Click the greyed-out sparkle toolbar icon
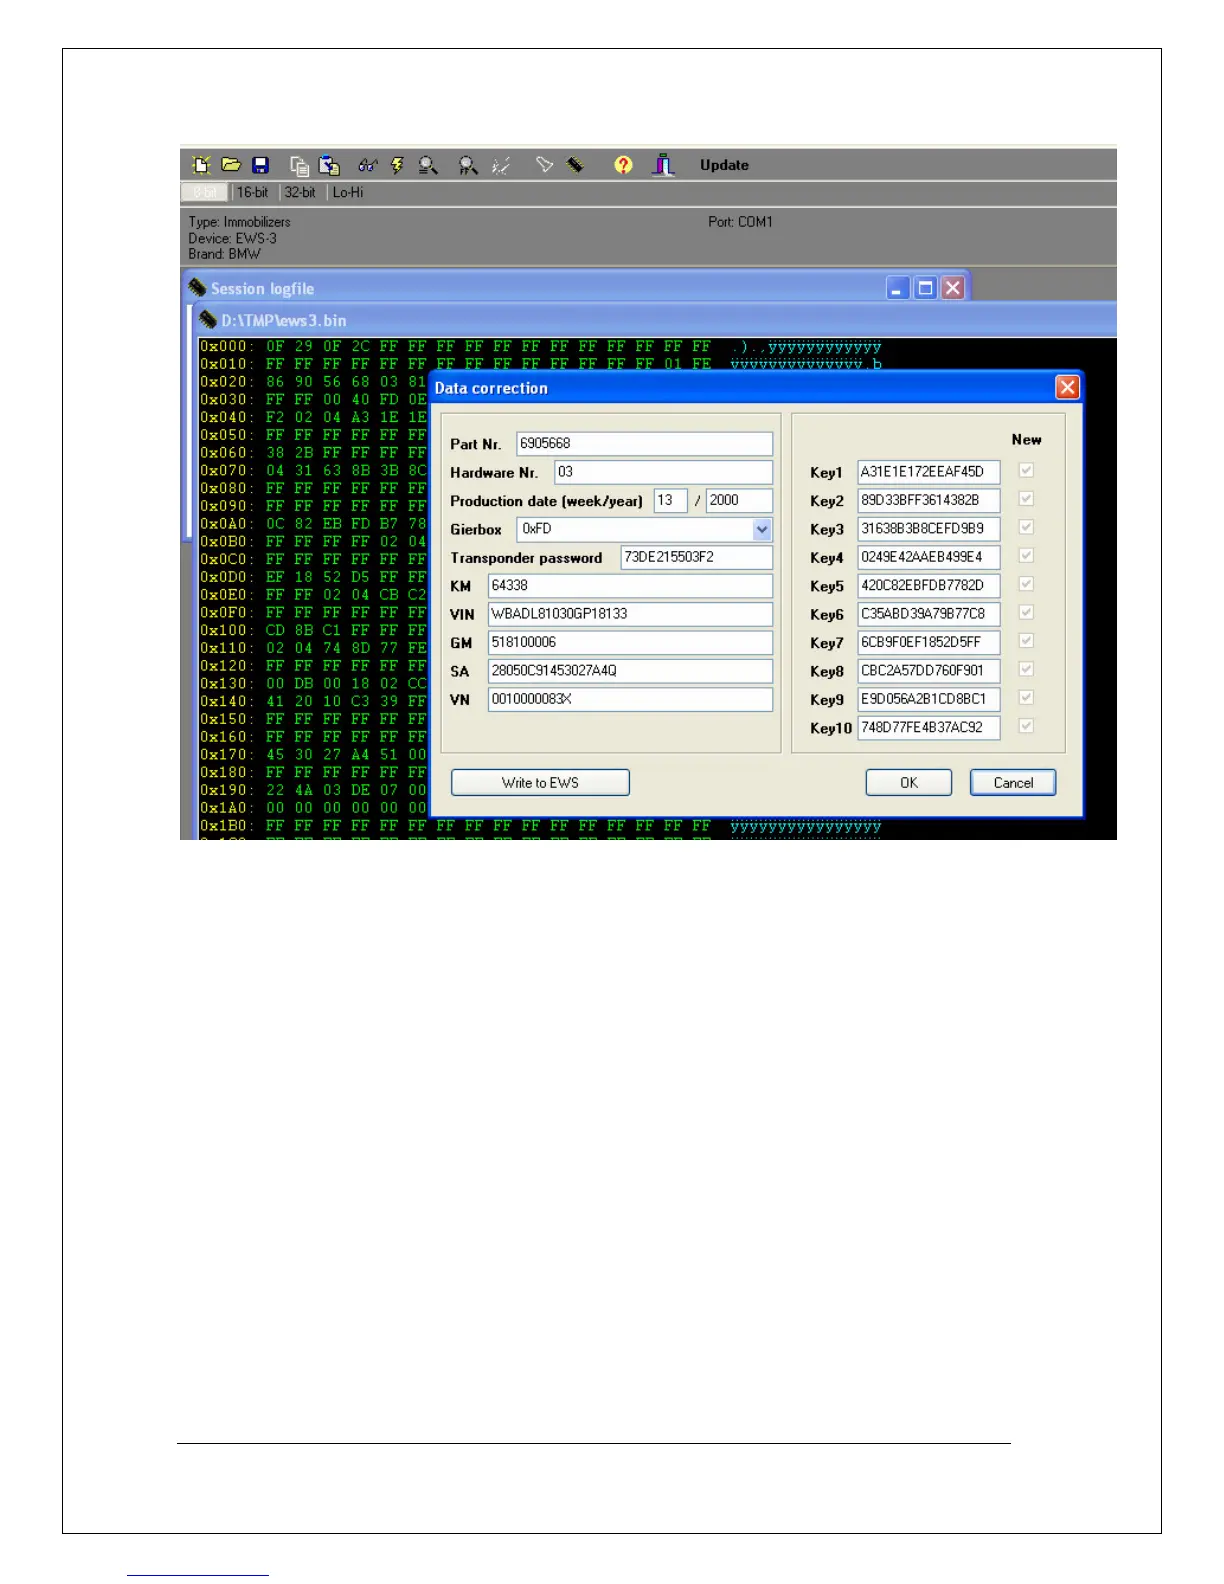The height and width of the screenshot is (1584, 1224). click(x=500, y=166)
